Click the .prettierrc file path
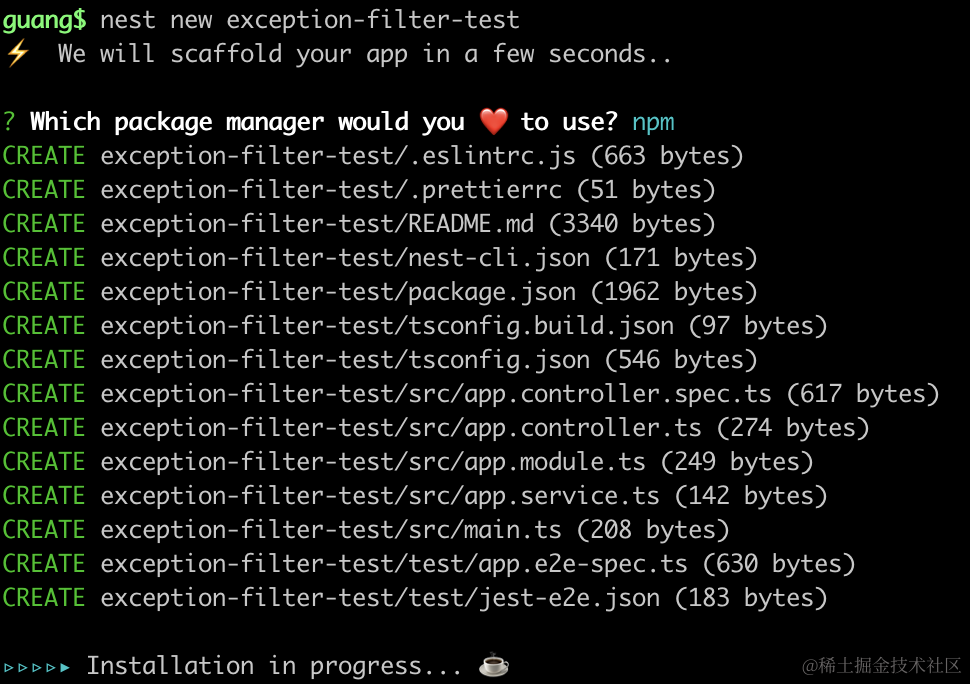 [x=331, y=190]
